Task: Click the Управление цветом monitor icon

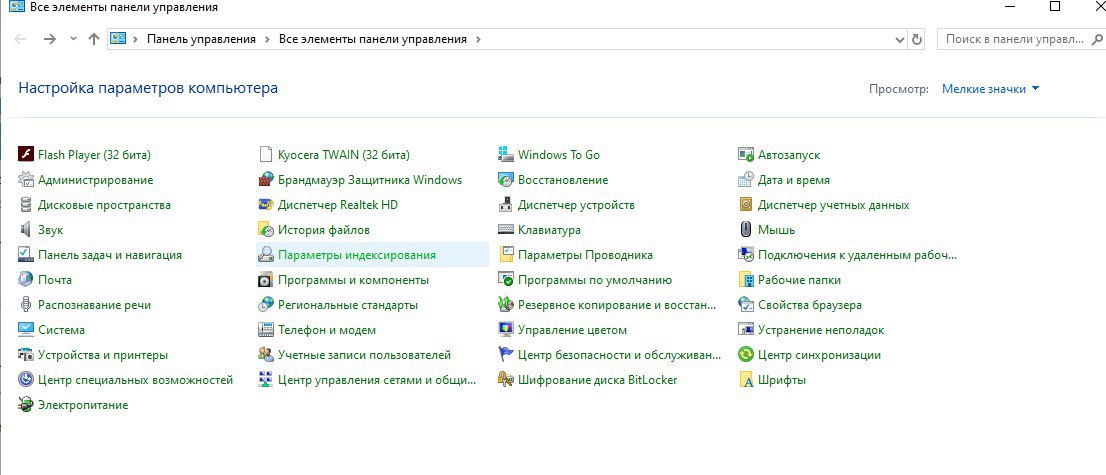Action: pos(506,330)
